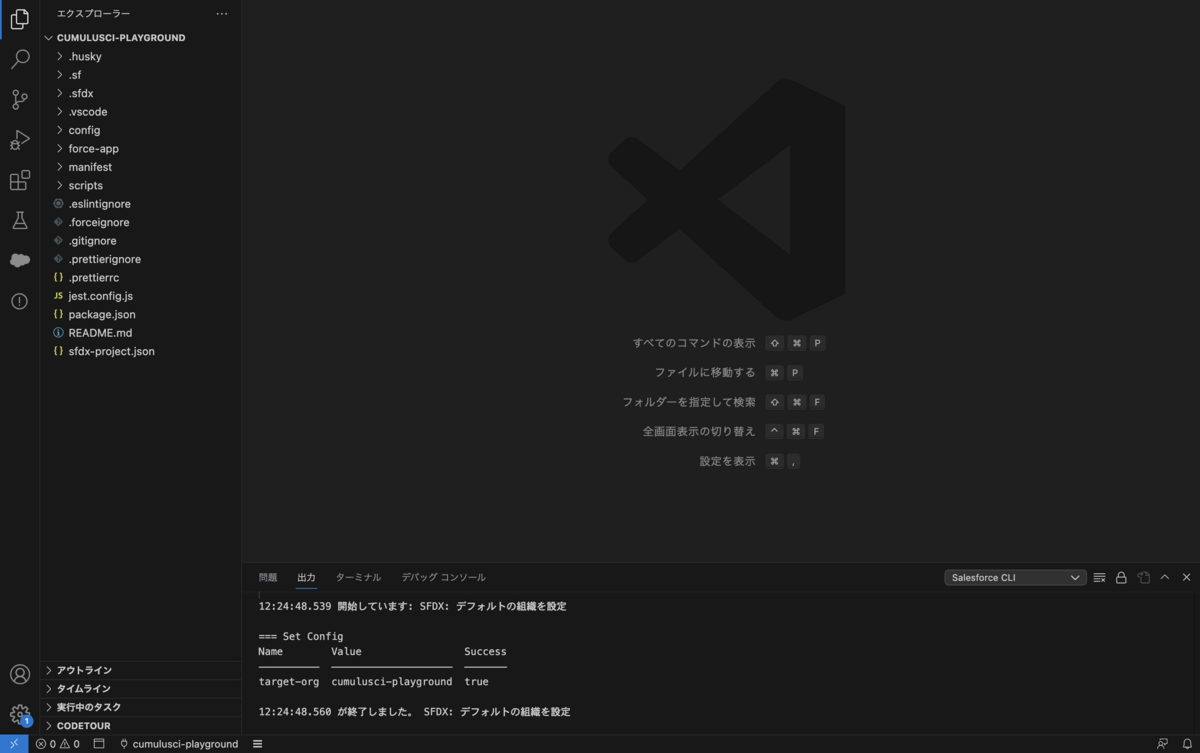This screenshot has height=753, width=1200.
Task: Toggle output scroll lock
Action: (1121, 578)
